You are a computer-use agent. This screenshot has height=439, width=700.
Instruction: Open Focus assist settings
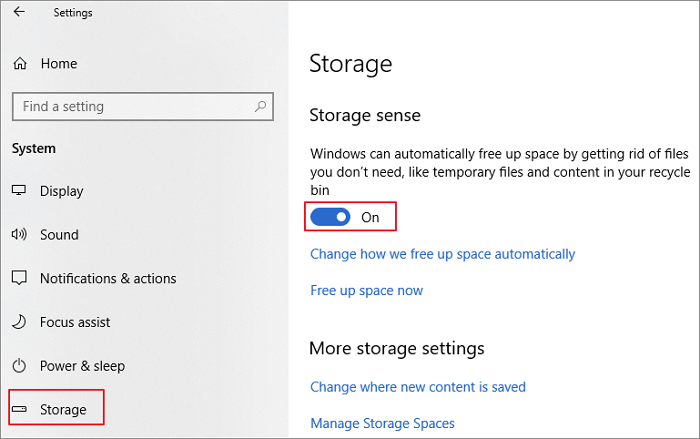pos(75,322)
